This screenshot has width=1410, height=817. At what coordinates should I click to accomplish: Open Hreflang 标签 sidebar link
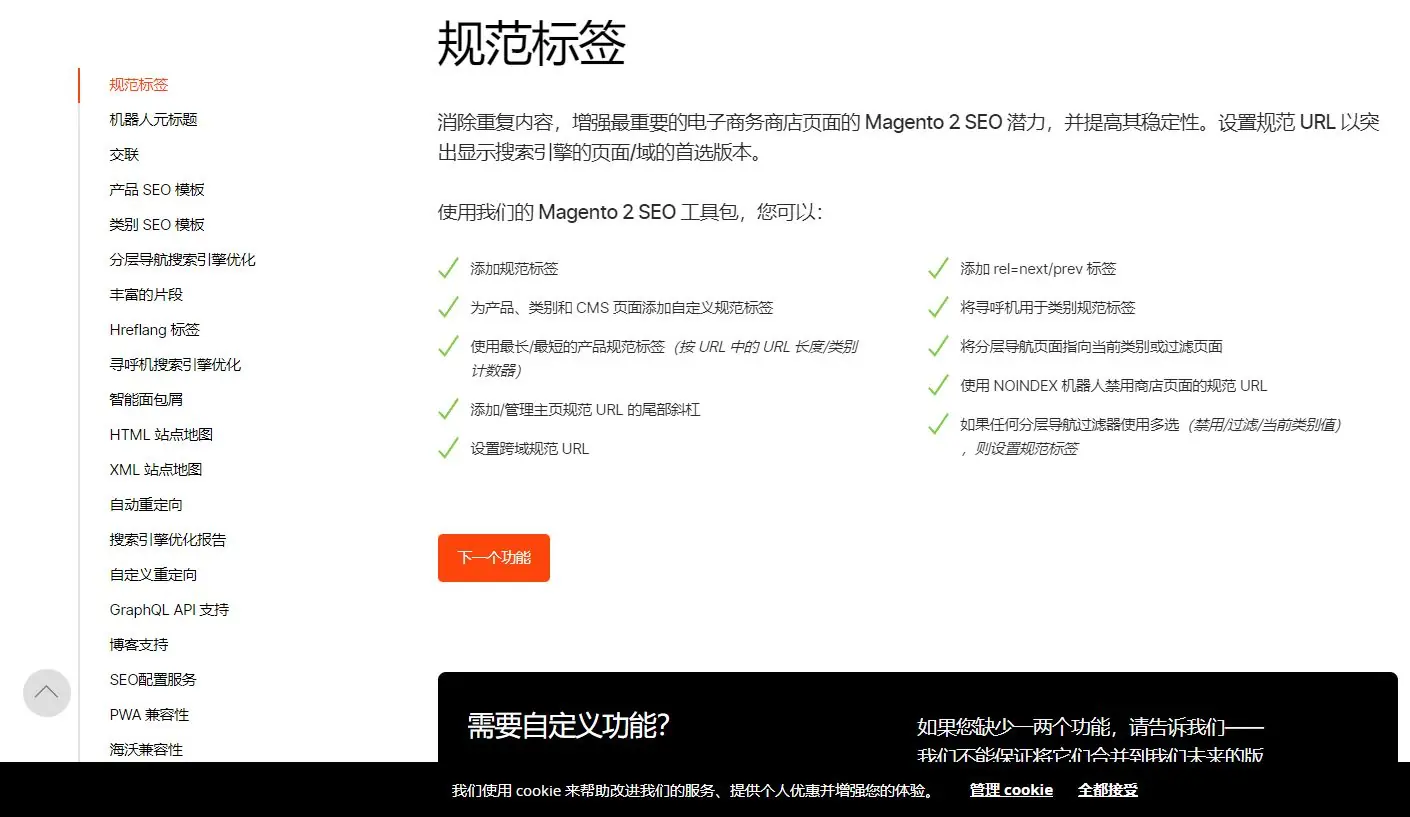[155, 330]
